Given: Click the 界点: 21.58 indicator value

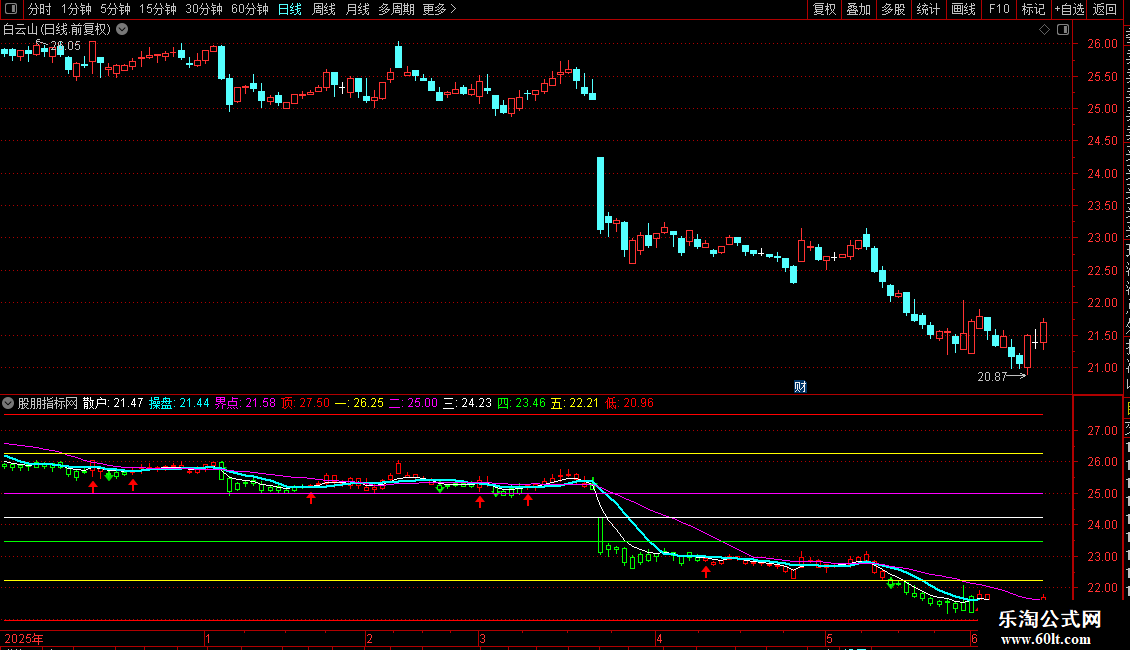Looking at the screenshot, I should pos(245,404).
